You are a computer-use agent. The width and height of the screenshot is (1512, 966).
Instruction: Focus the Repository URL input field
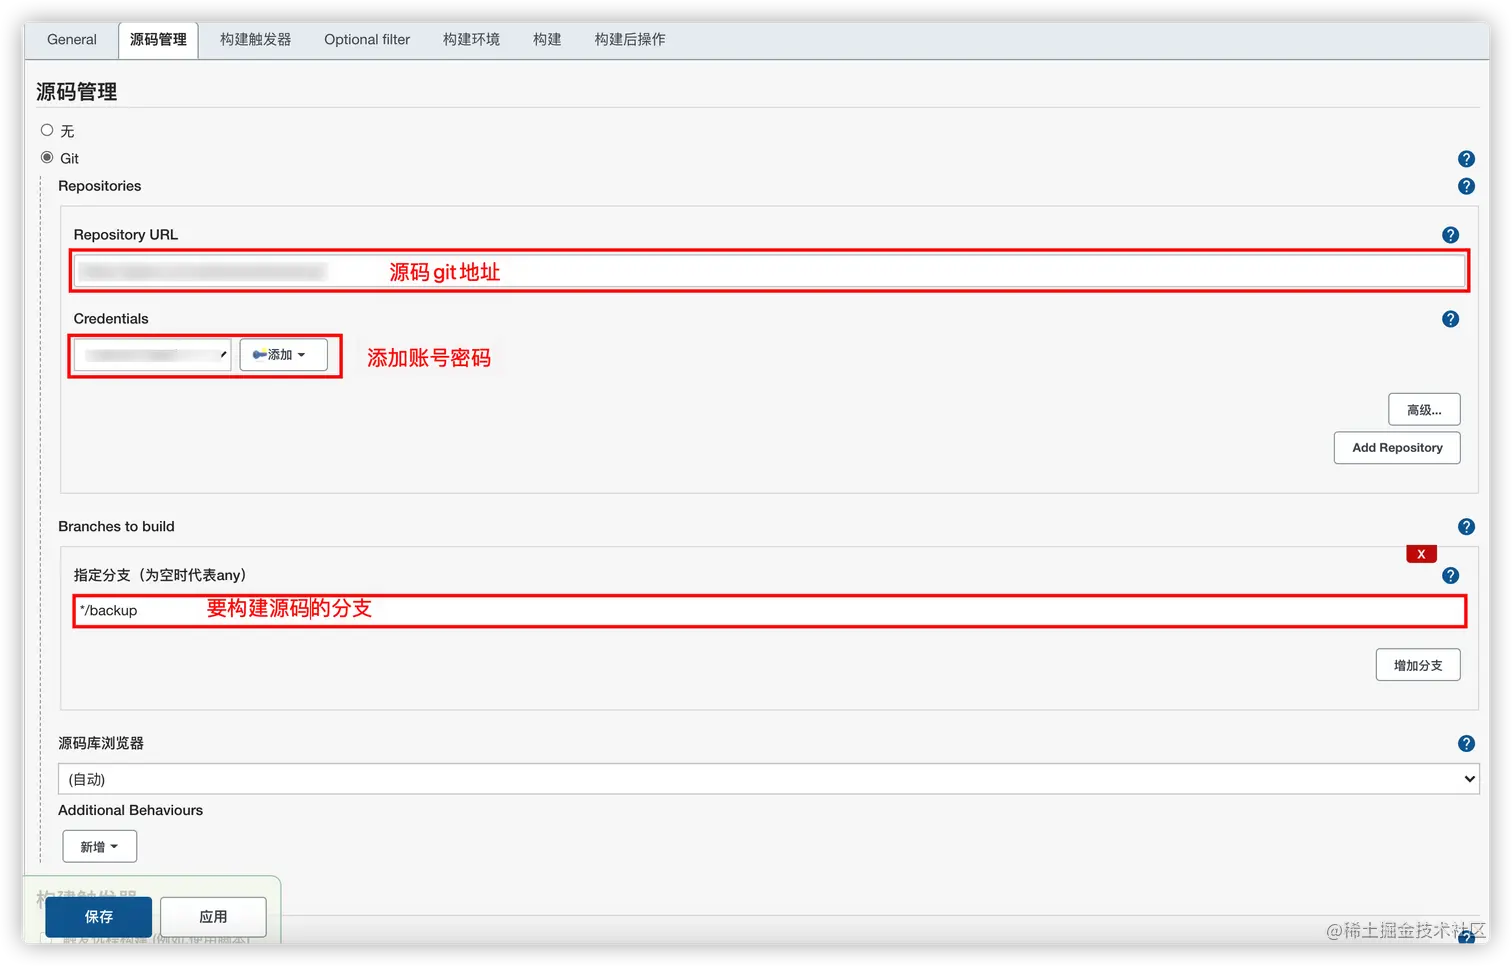[769, 271]
